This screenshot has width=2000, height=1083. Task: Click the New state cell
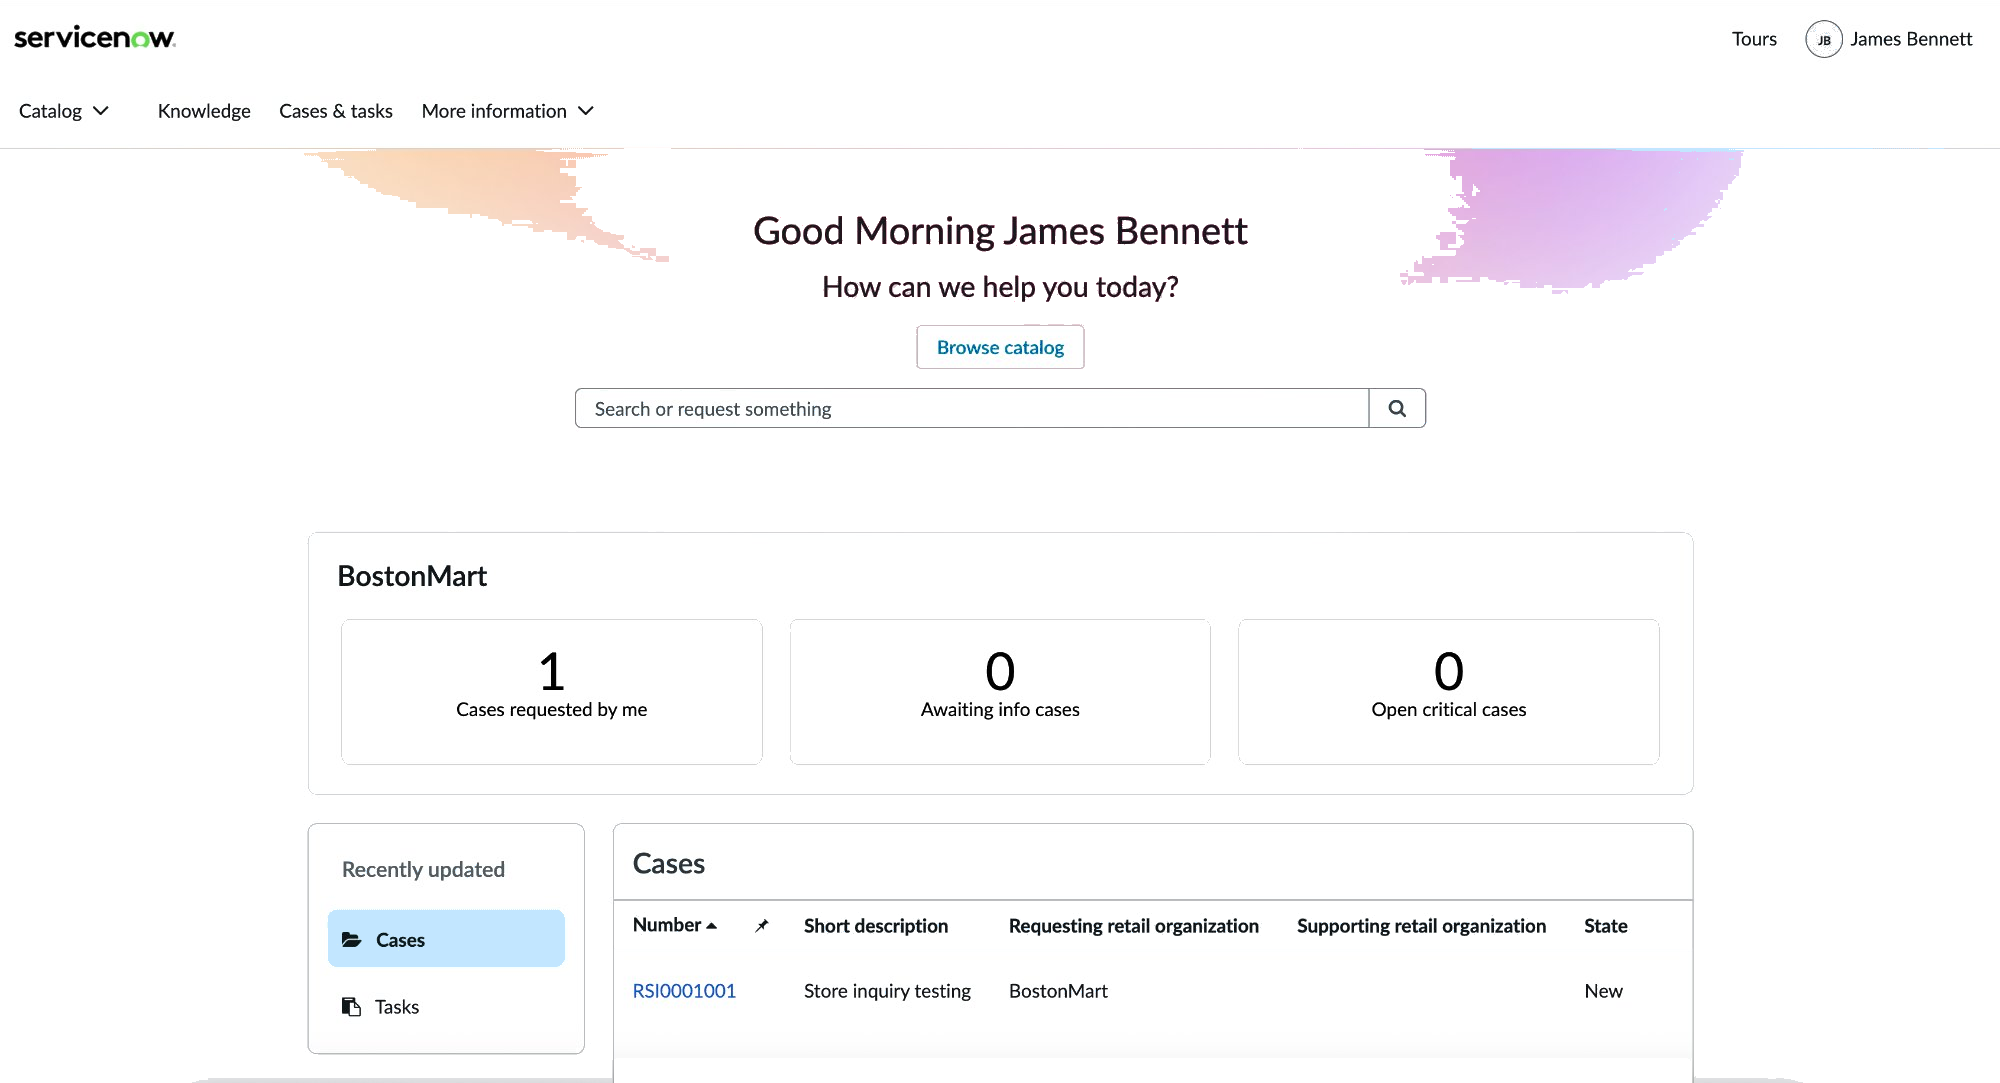pyautogui.click(x=1603, y=991)
